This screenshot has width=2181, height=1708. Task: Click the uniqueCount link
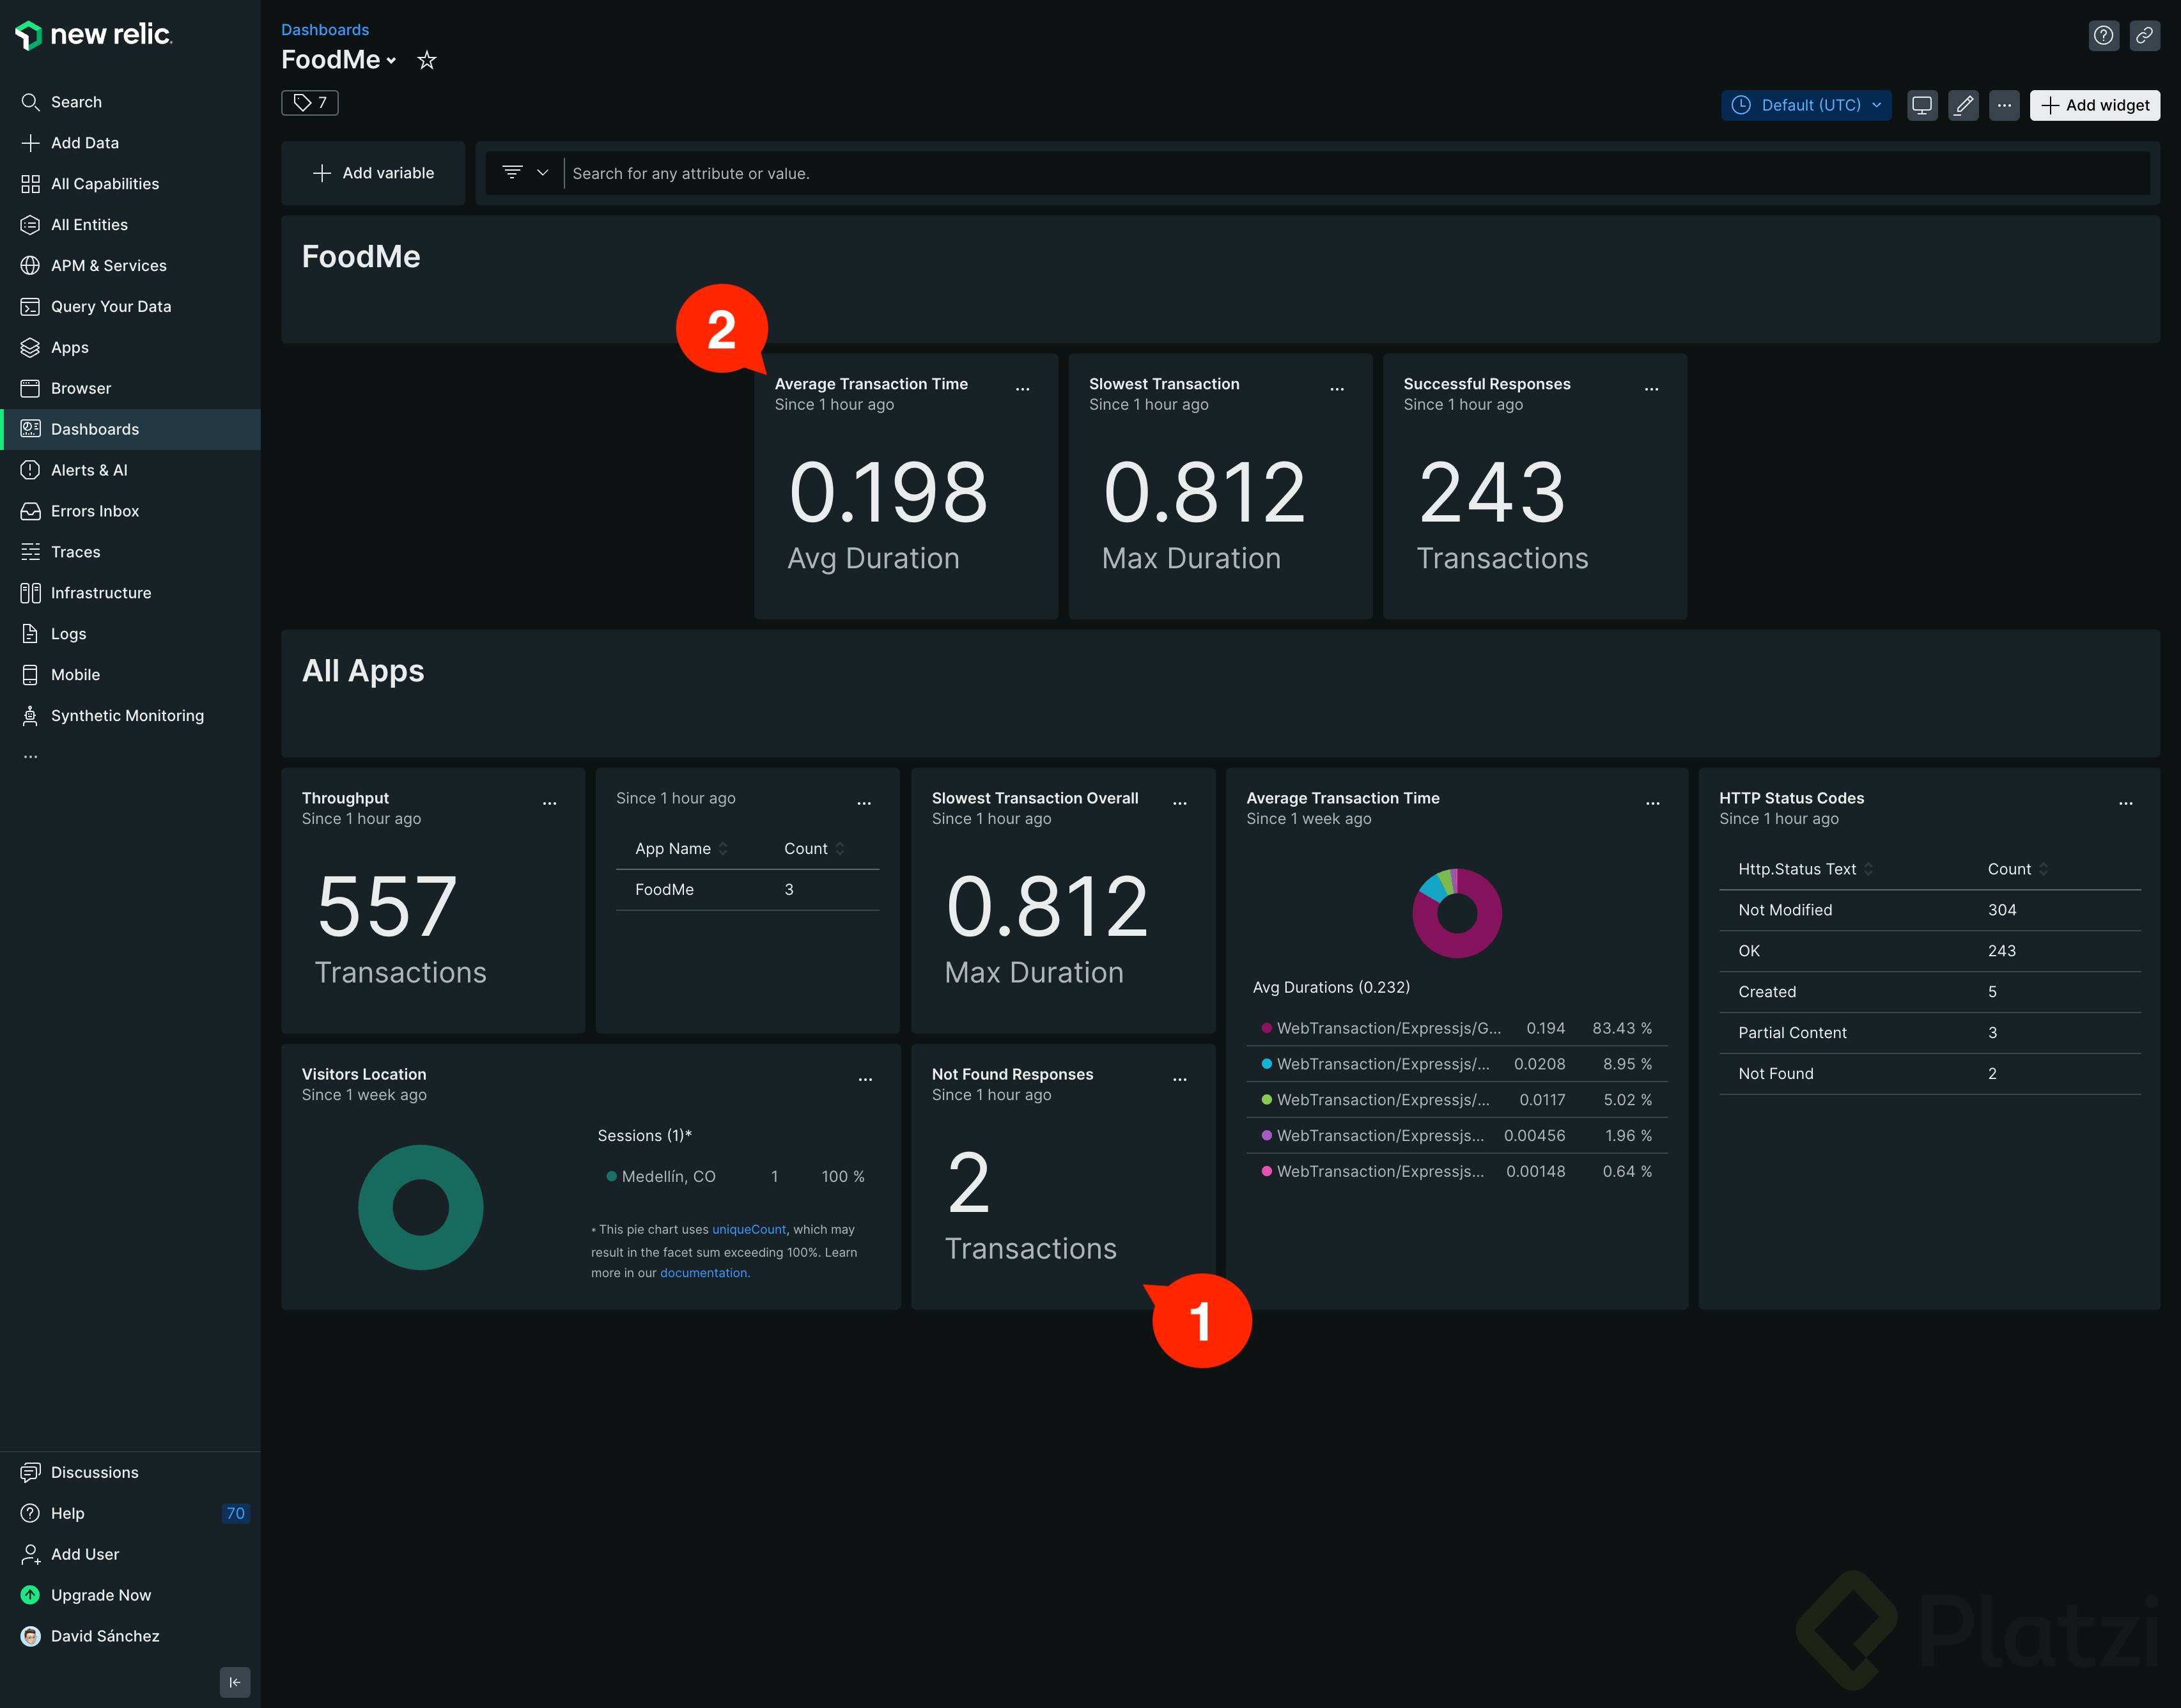(749, 1230)
